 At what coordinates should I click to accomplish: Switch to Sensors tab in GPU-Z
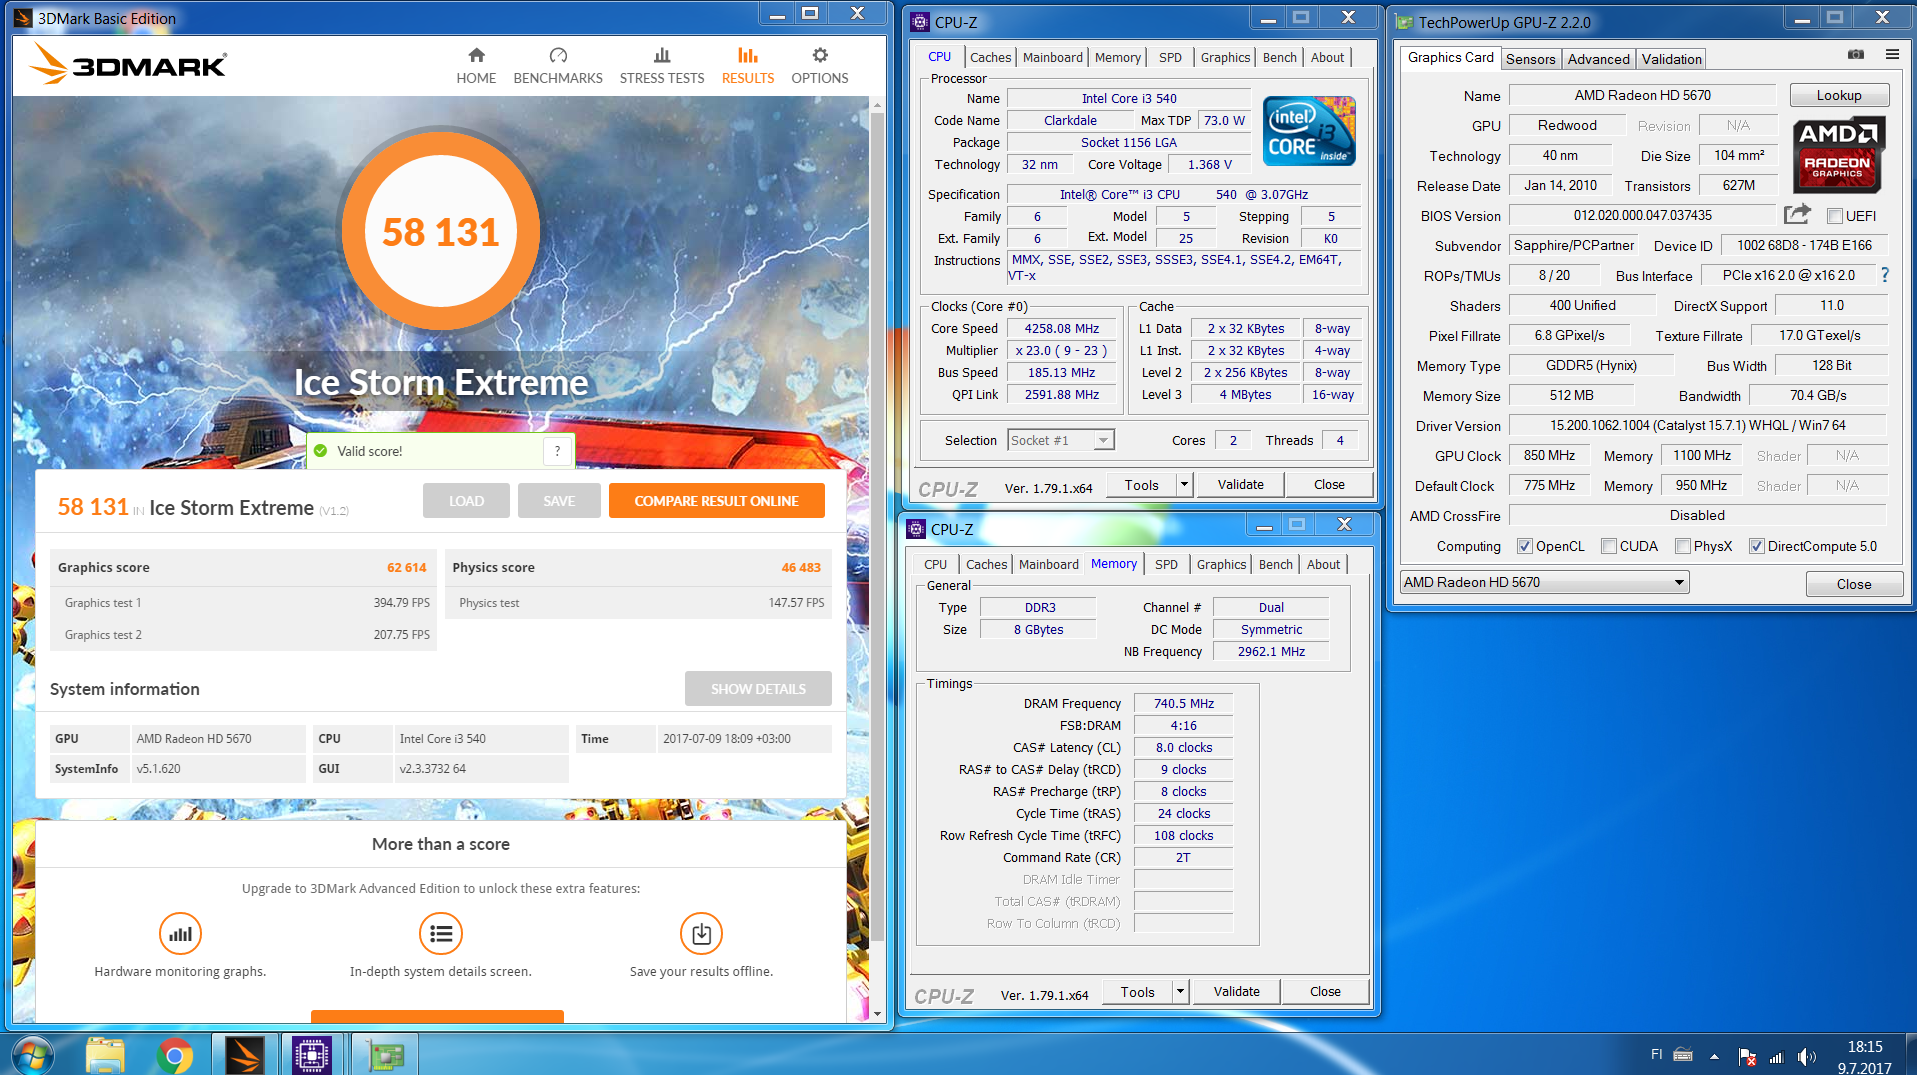click(1531, 59)
